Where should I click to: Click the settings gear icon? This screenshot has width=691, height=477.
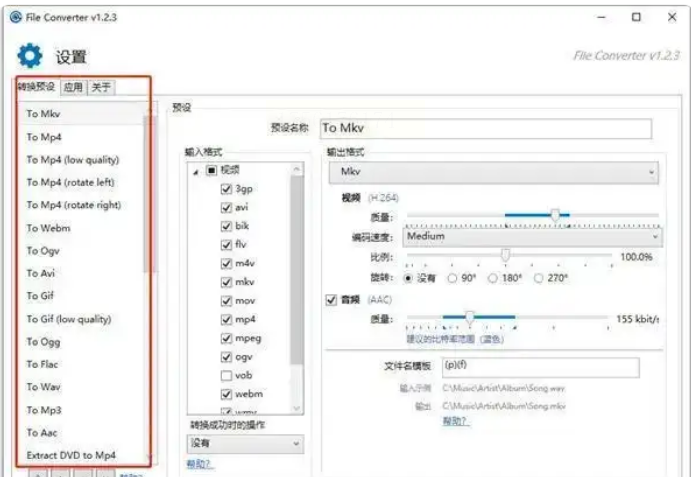click(30, 56)
